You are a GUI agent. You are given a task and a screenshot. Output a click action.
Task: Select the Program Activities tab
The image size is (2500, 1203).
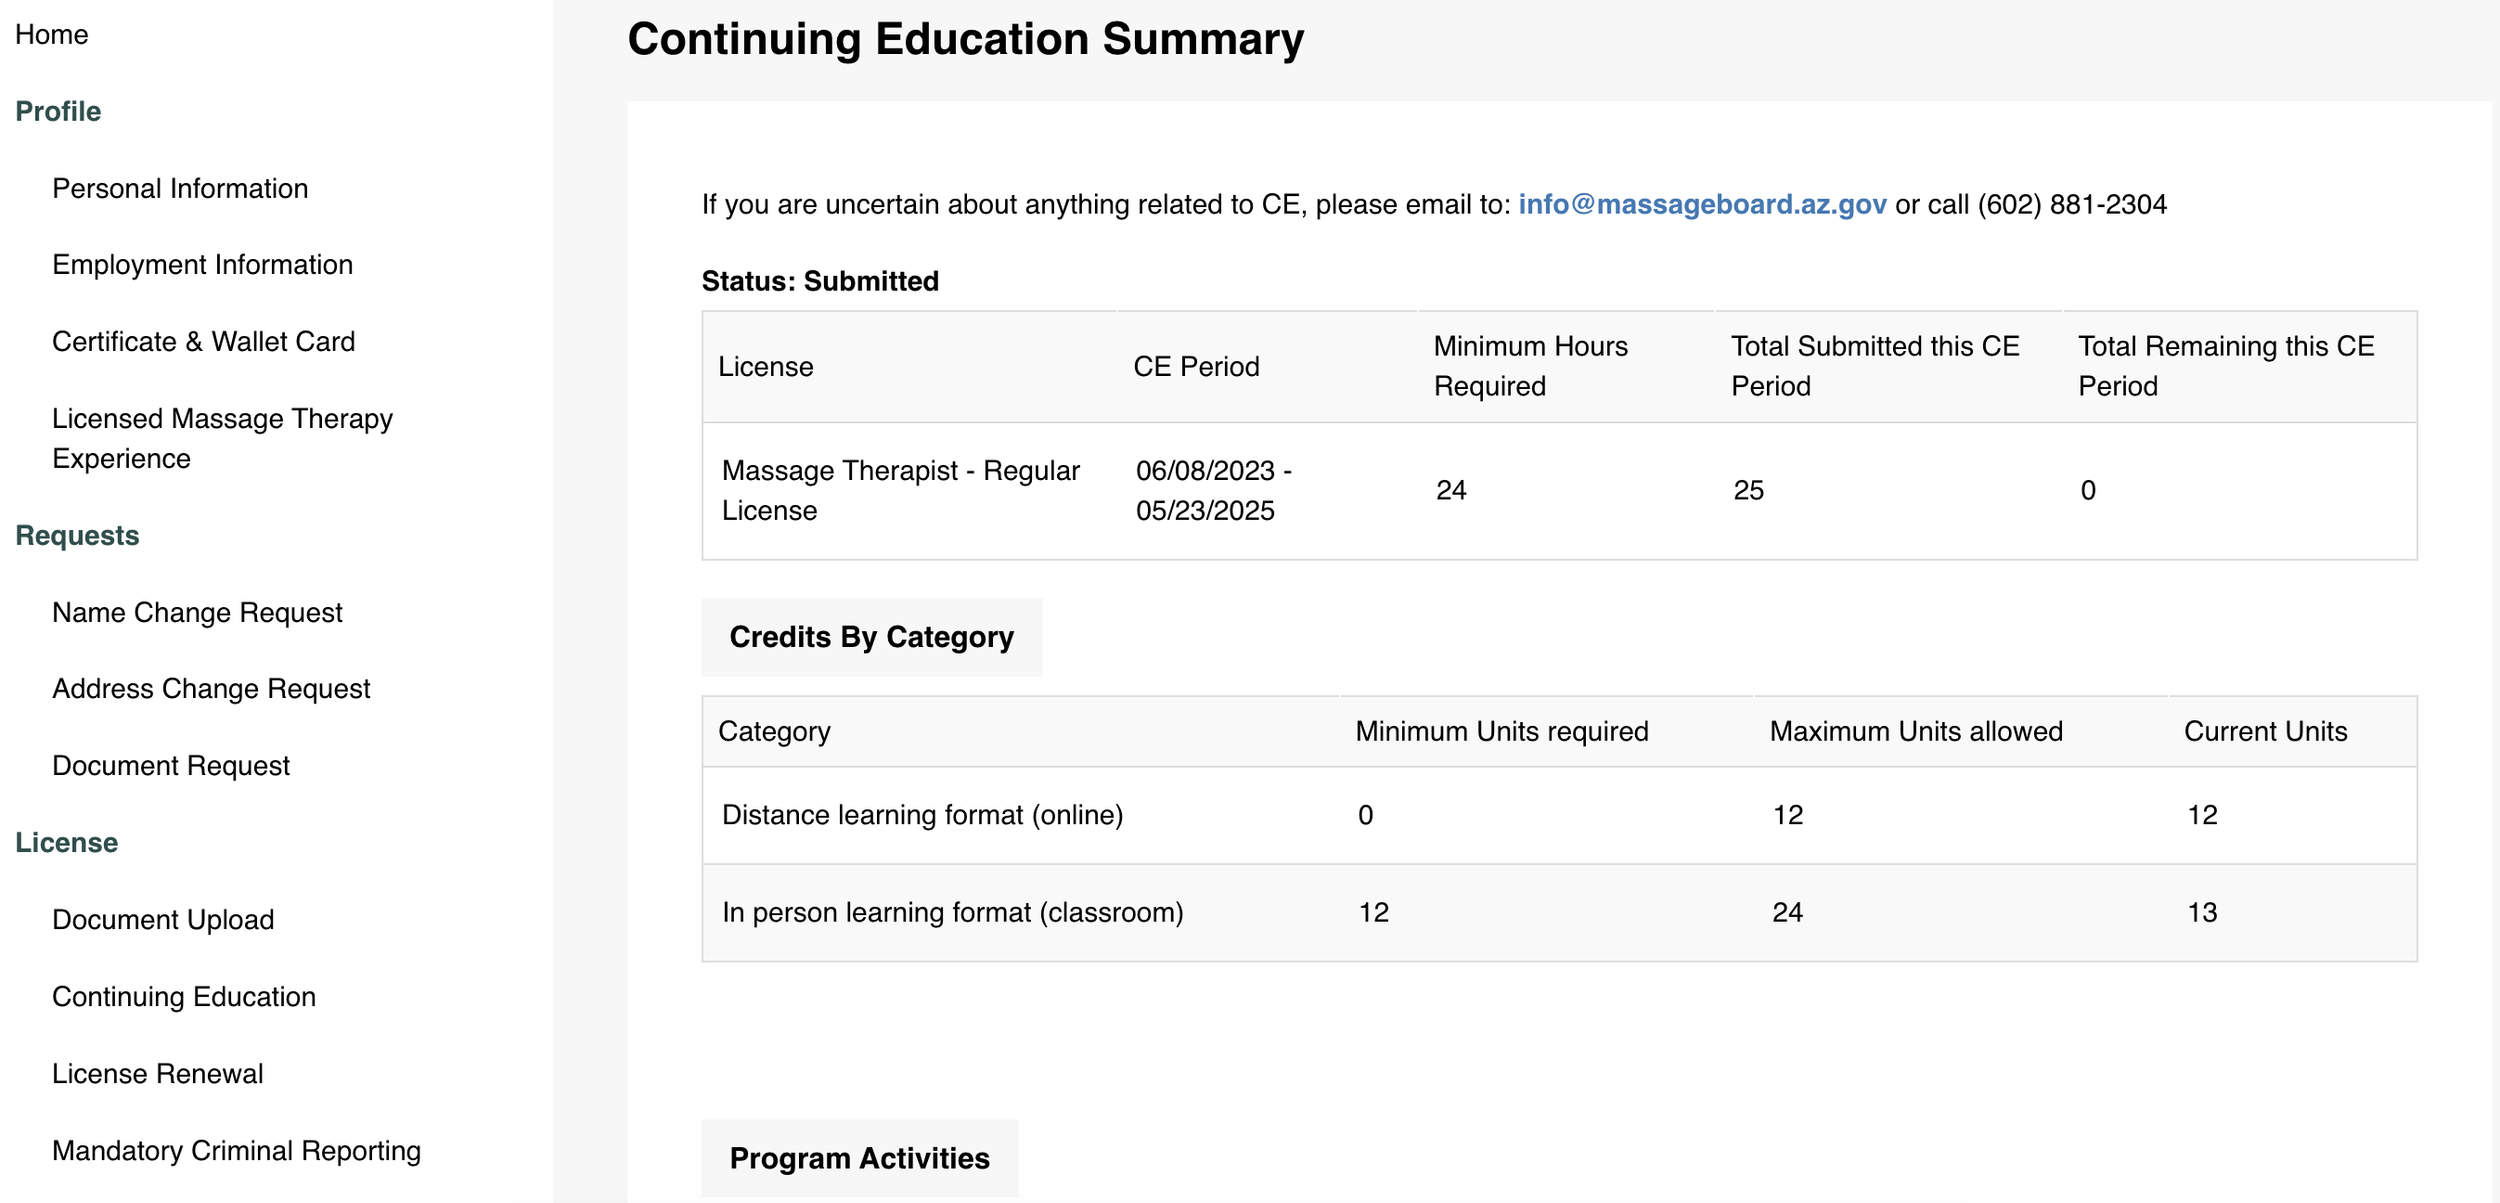859,1158
